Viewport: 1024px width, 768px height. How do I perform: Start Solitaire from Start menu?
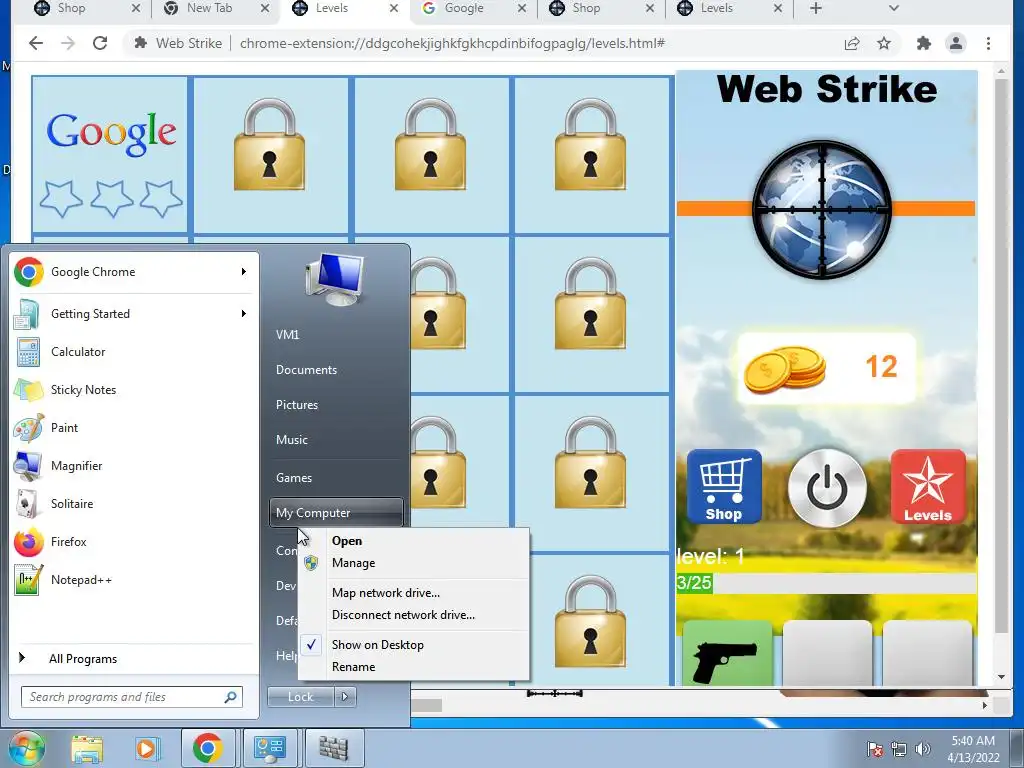coord(134,504)
